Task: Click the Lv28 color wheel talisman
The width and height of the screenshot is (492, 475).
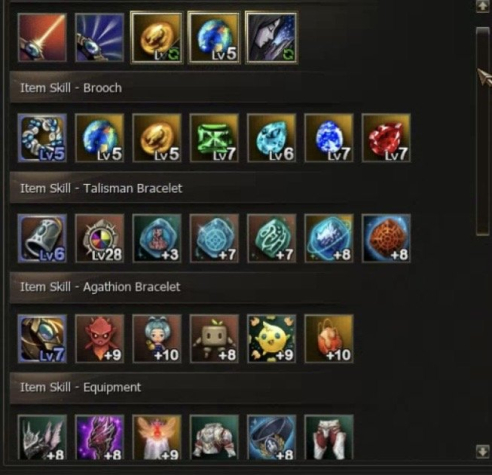Action: click(100, 238)
